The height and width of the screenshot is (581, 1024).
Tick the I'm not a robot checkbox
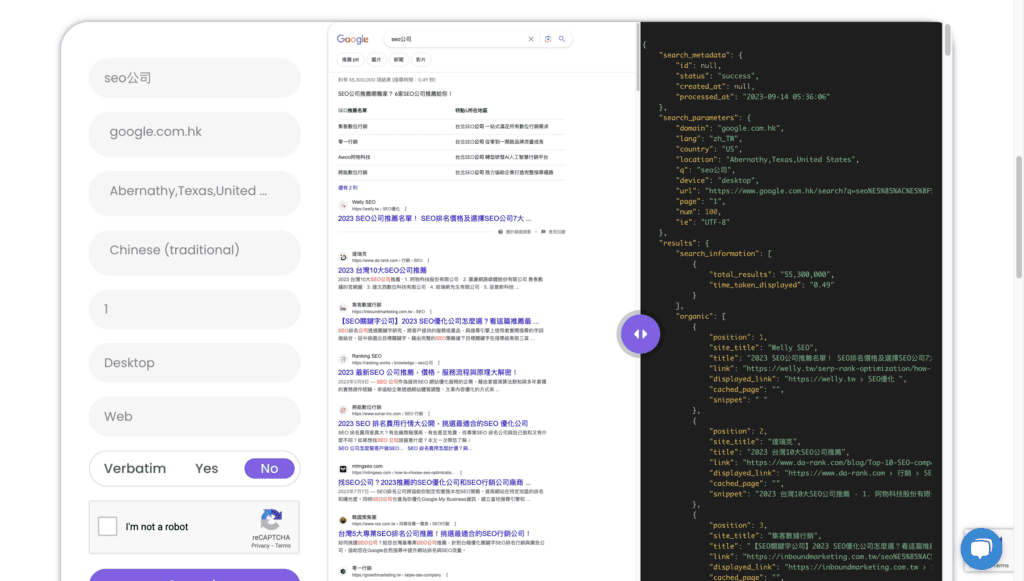point(108,526)
